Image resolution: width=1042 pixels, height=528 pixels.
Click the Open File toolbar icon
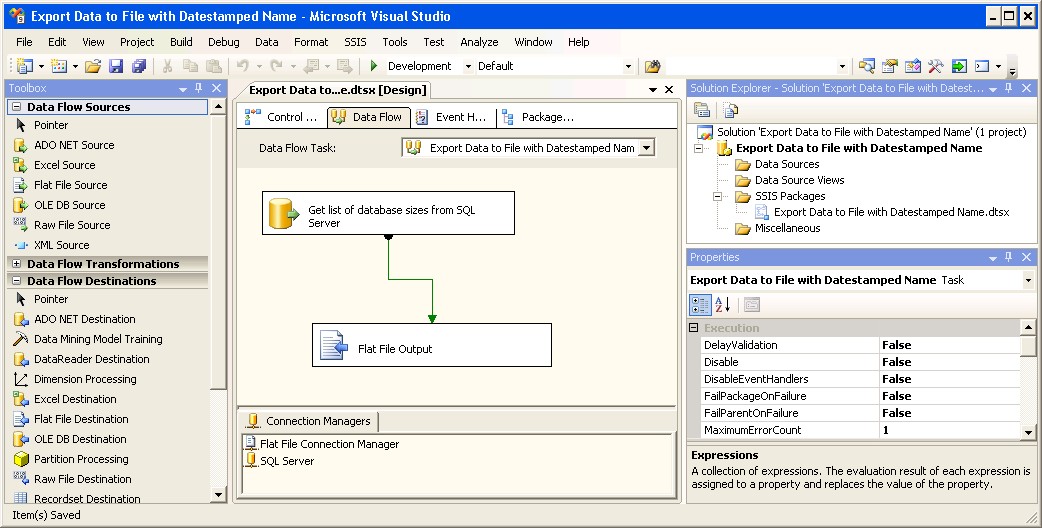(x=93, y=66)
